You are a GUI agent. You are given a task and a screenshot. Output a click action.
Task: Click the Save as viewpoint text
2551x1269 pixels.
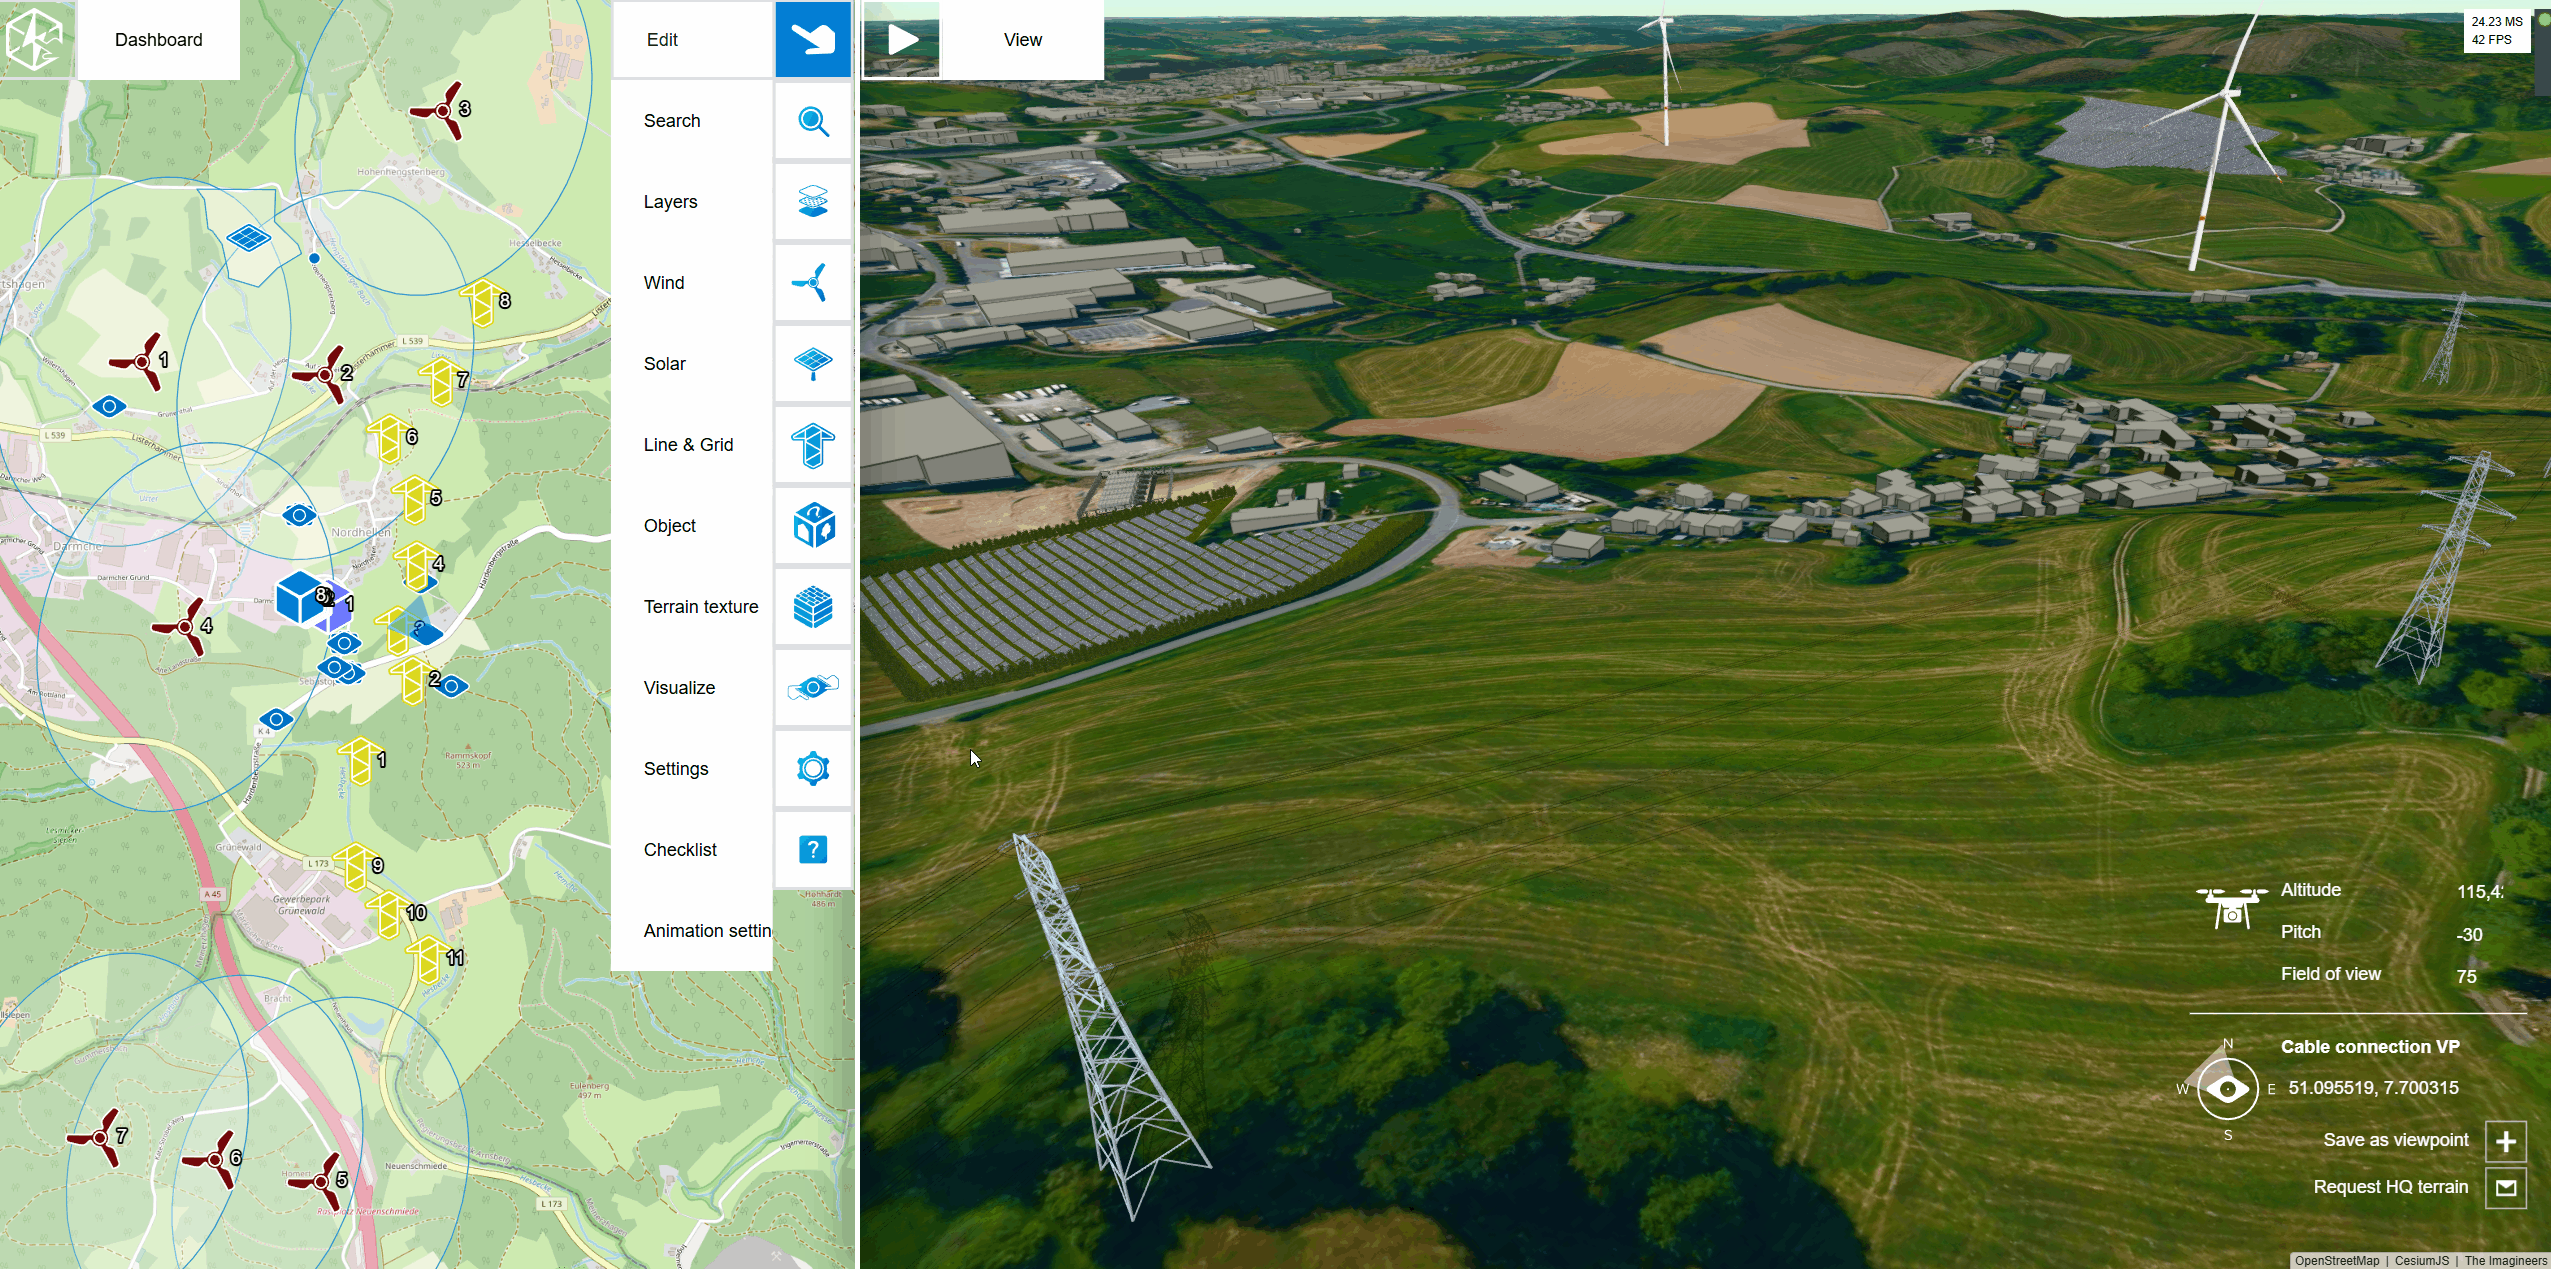[2396, 1140]
